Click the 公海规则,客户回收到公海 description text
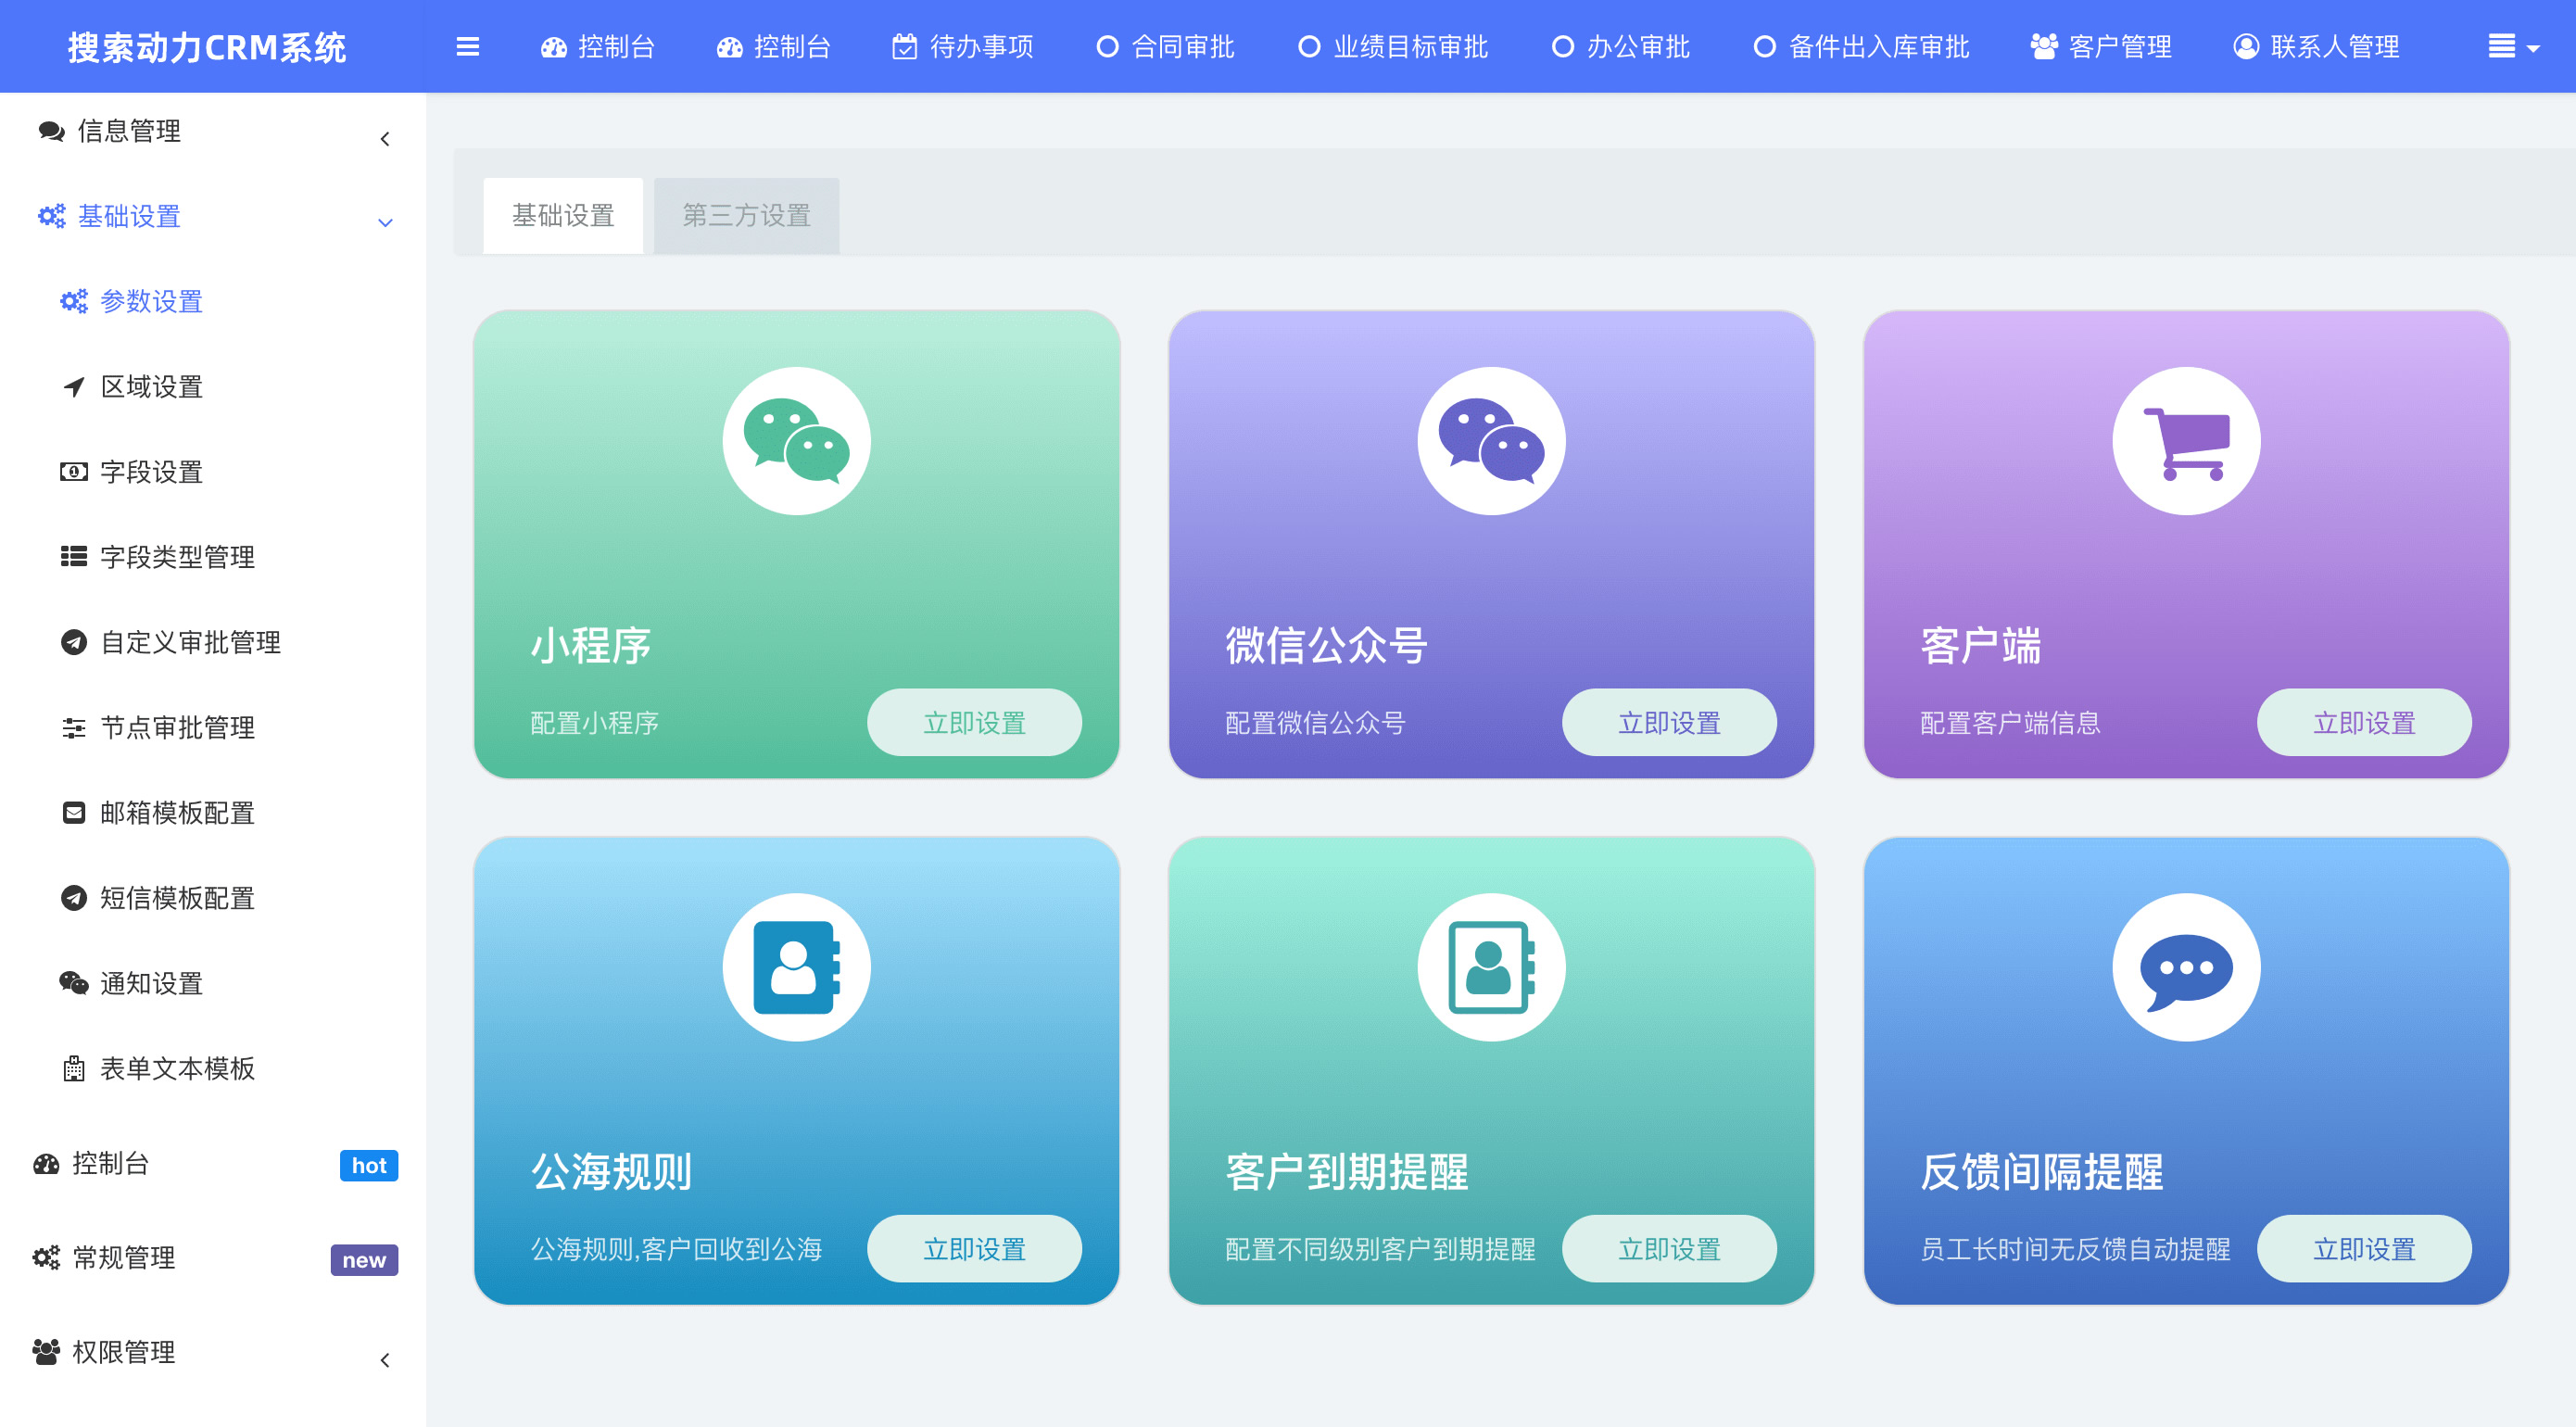 coord(676,1250)
